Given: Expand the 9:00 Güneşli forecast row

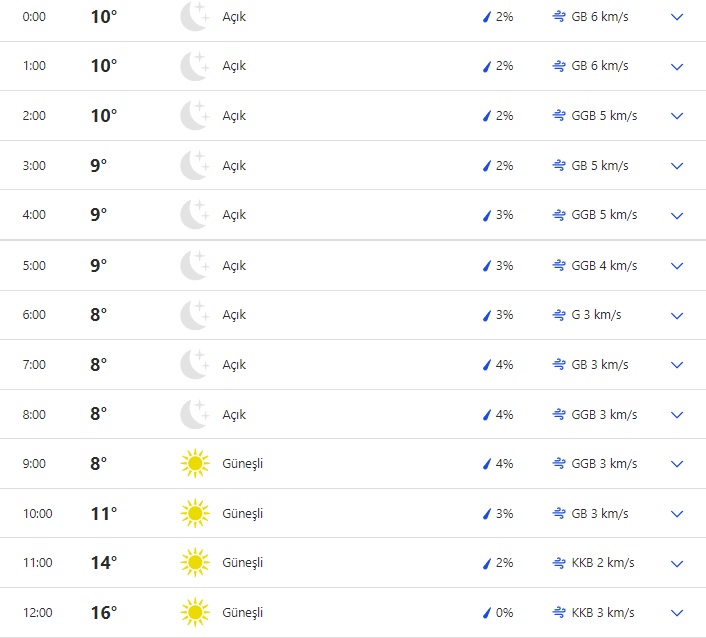Looking at the screenshot, I should [677, 465].
